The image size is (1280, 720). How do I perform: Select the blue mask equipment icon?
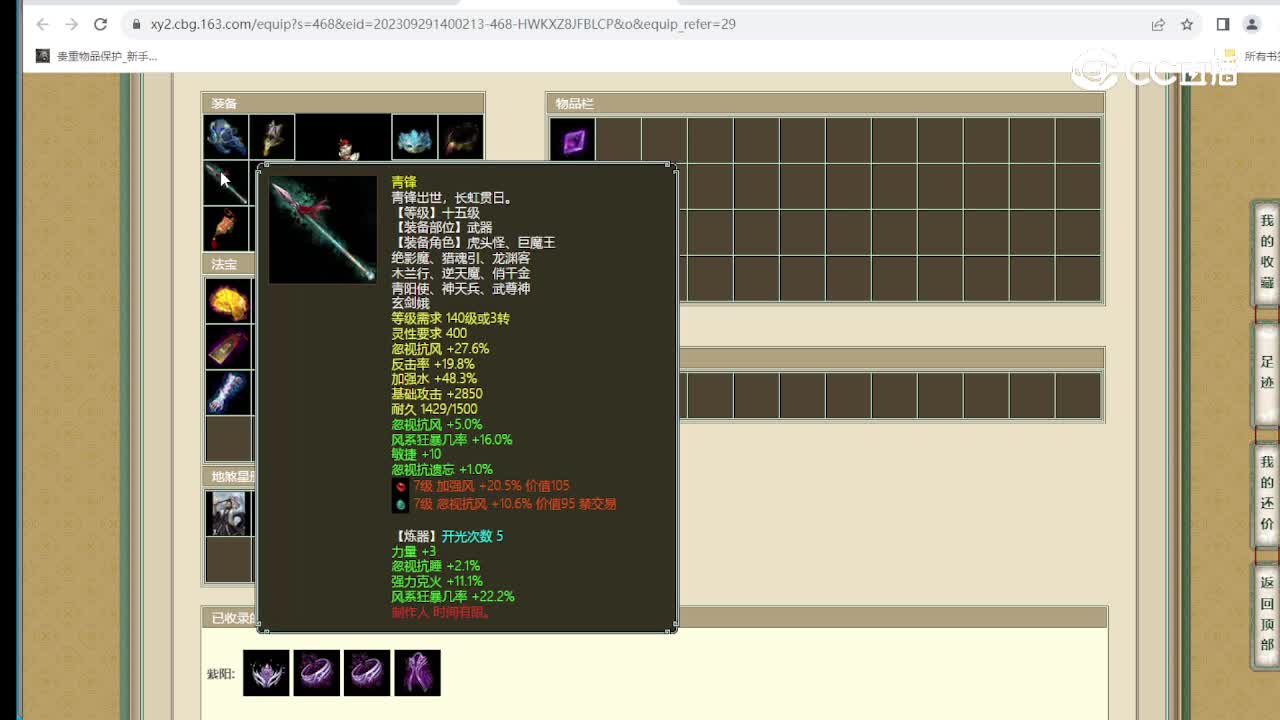(414, 137)
